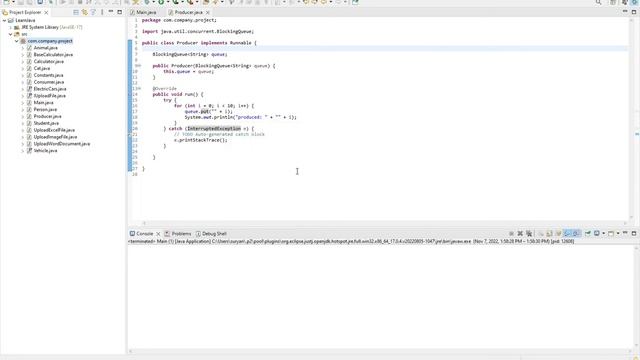Image resolution: width=640 pixels, height=360 pixels.
Task: Toggle Link with Editor in Project Explorer
Action: tap(84, 12)
